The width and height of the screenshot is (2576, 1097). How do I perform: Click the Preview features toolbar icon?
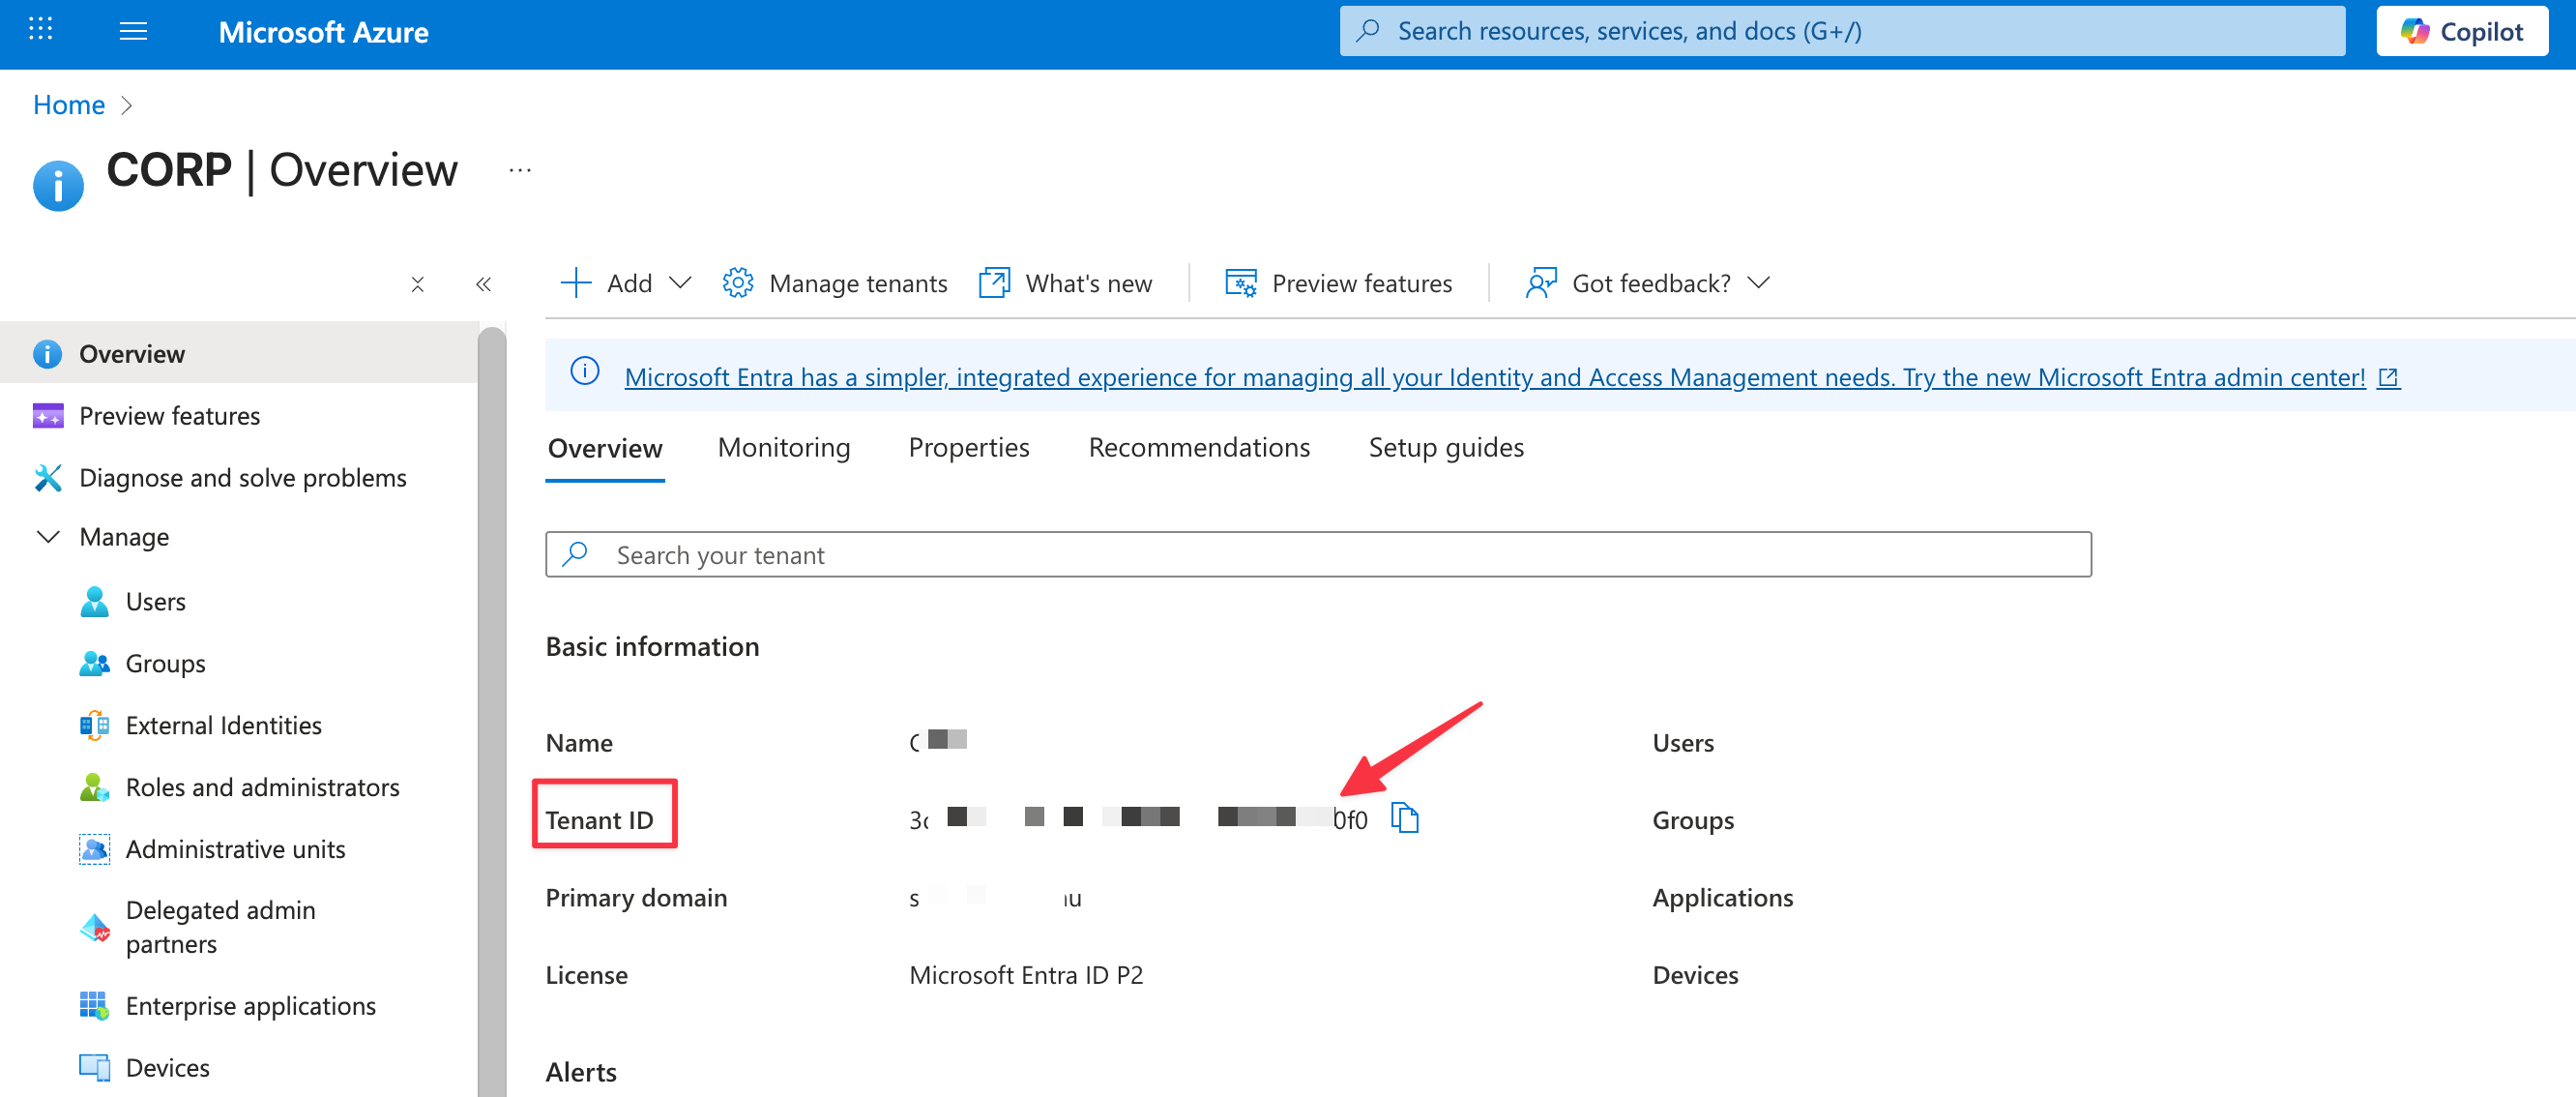click(1241, 283)
